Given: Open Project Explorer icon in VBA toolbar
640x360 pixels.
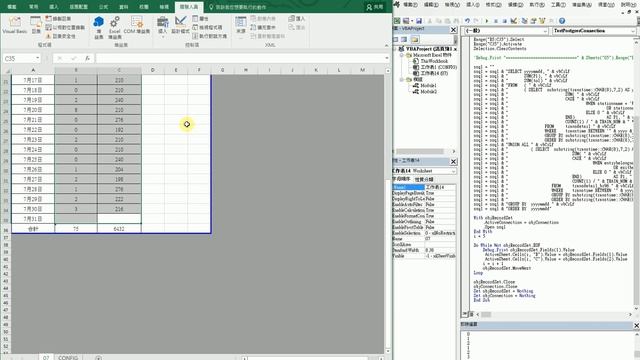Looking at the screenshot, I should [524, 20].
